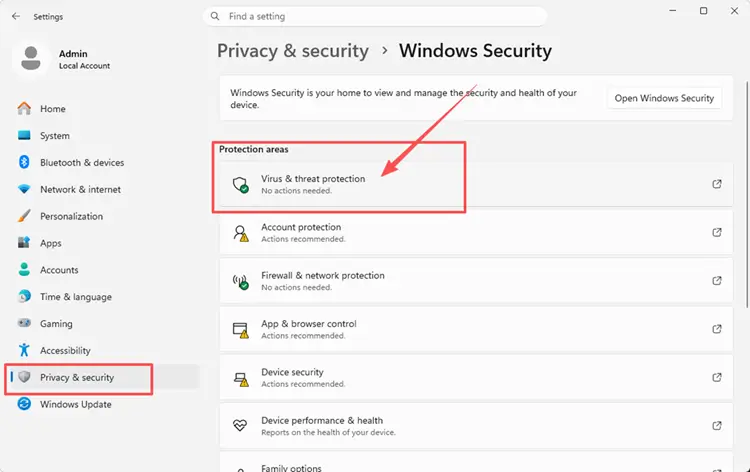Click the Accounts person icon
750x472 pixels.
[x=24, y=269]
